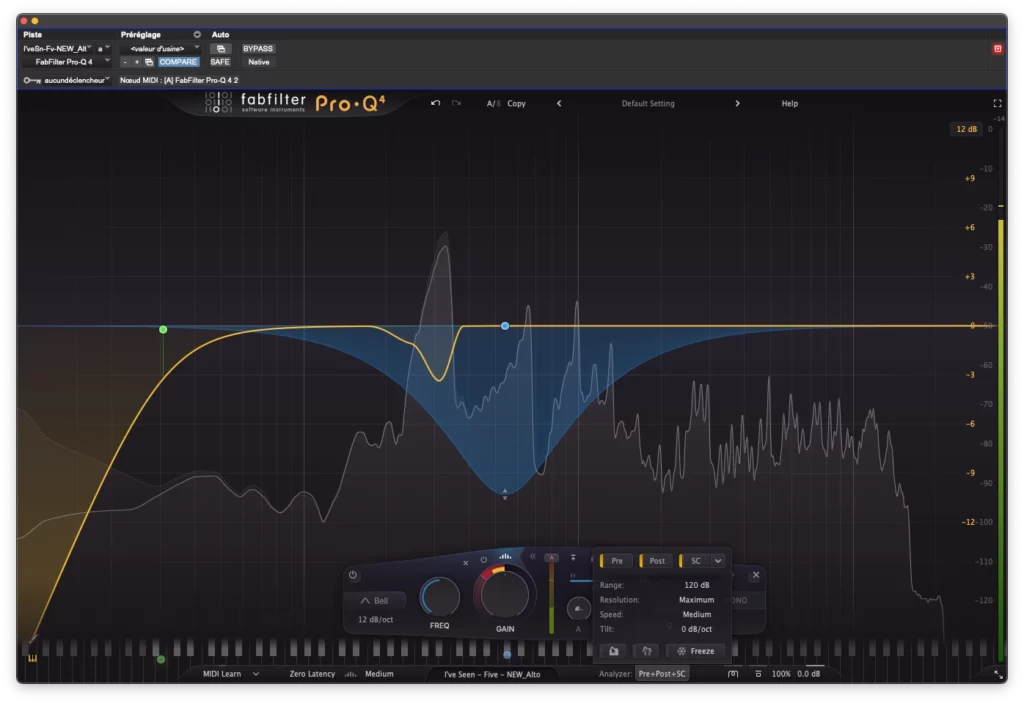Click the EQ match icon in analyzer panel
The width and height of the screenshot is (1024, 703).
[647, 651]
